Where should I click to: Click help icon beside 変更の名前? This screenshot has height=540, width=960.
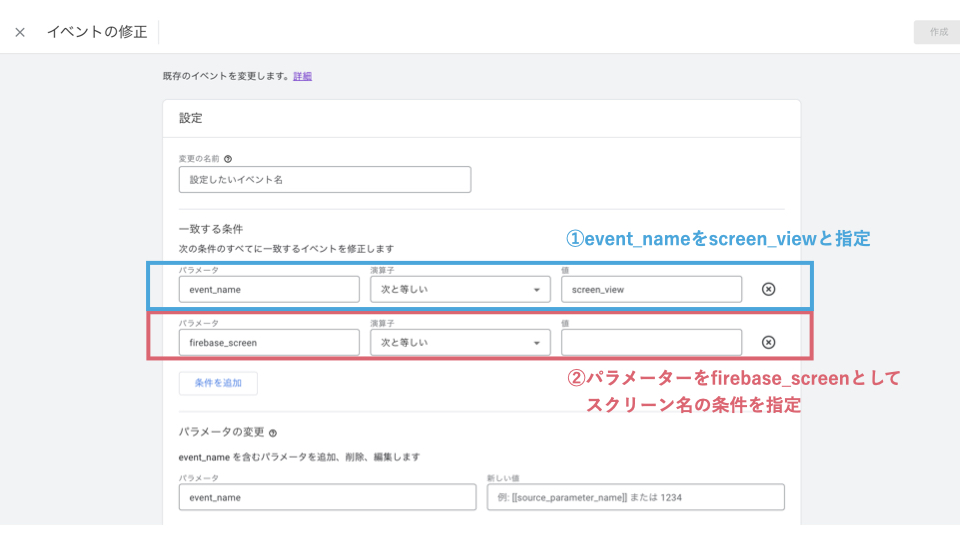pos(228,159)
